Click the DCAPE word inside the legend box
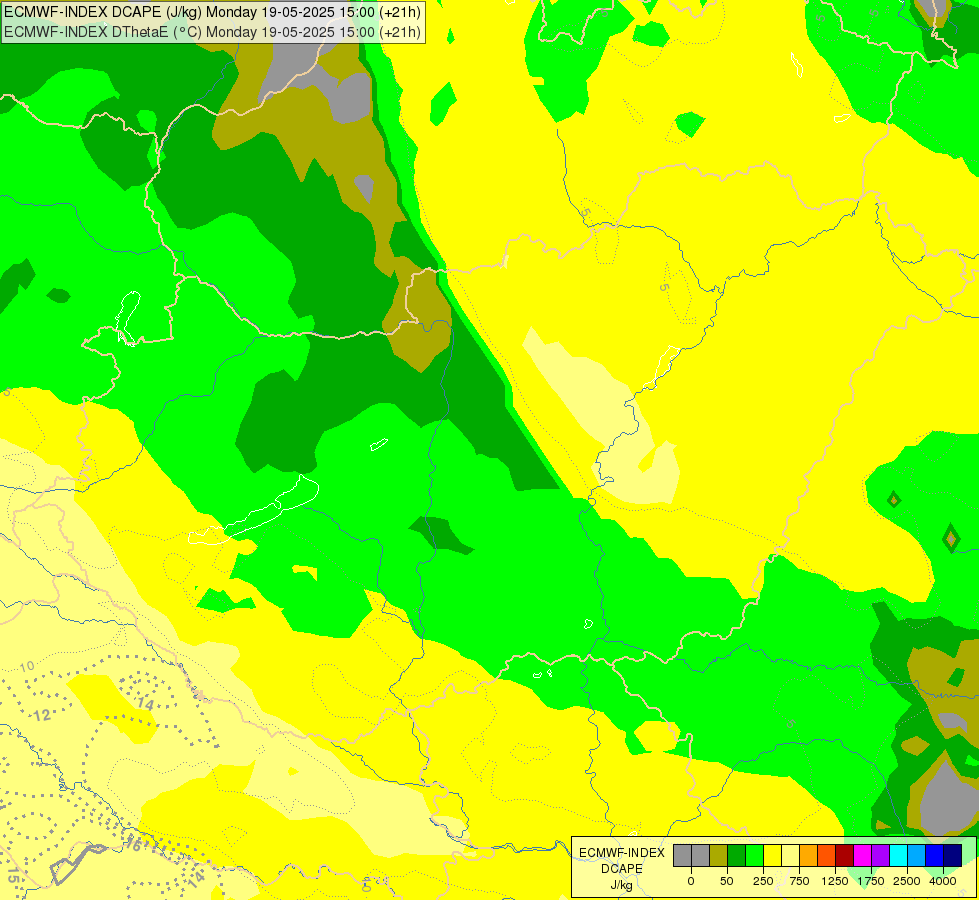 [622, 869]
